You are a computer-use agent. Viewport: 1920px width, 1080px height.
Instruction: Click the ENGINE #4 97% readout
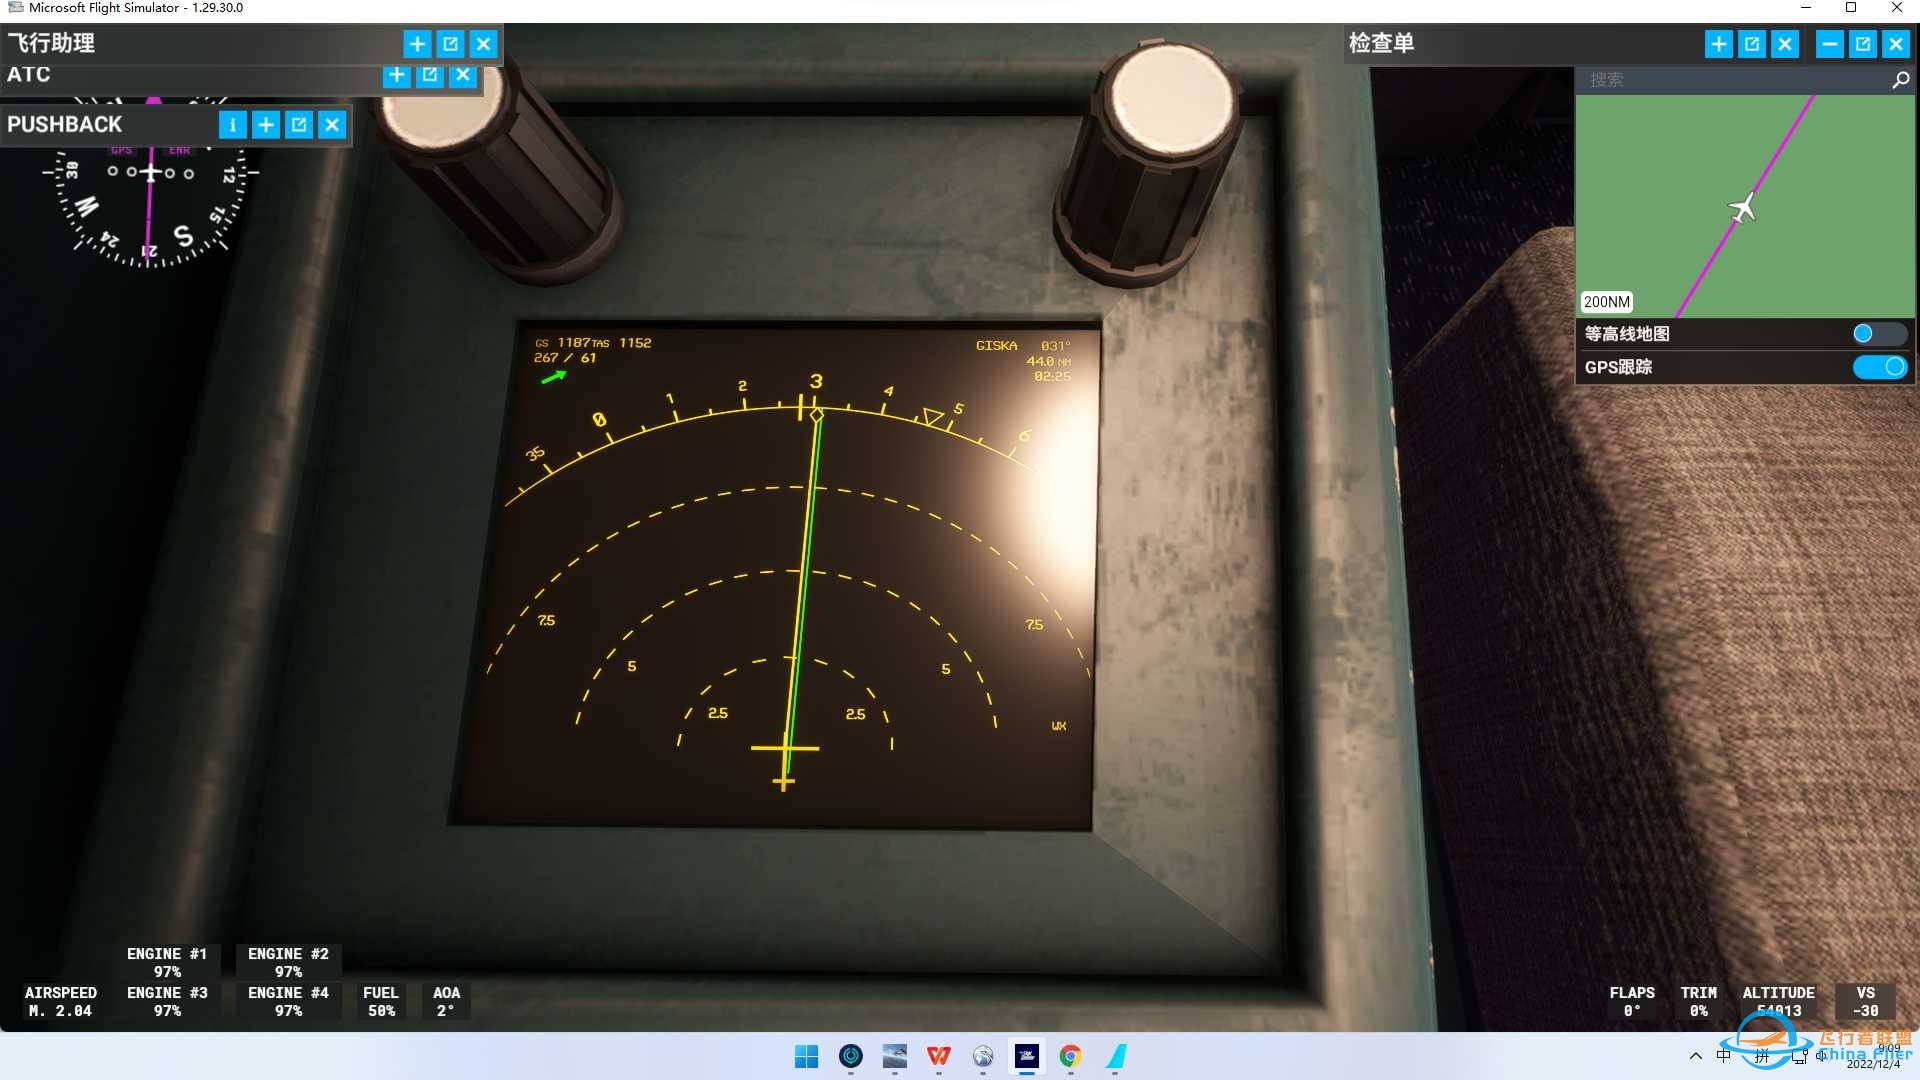point(288,1002)
